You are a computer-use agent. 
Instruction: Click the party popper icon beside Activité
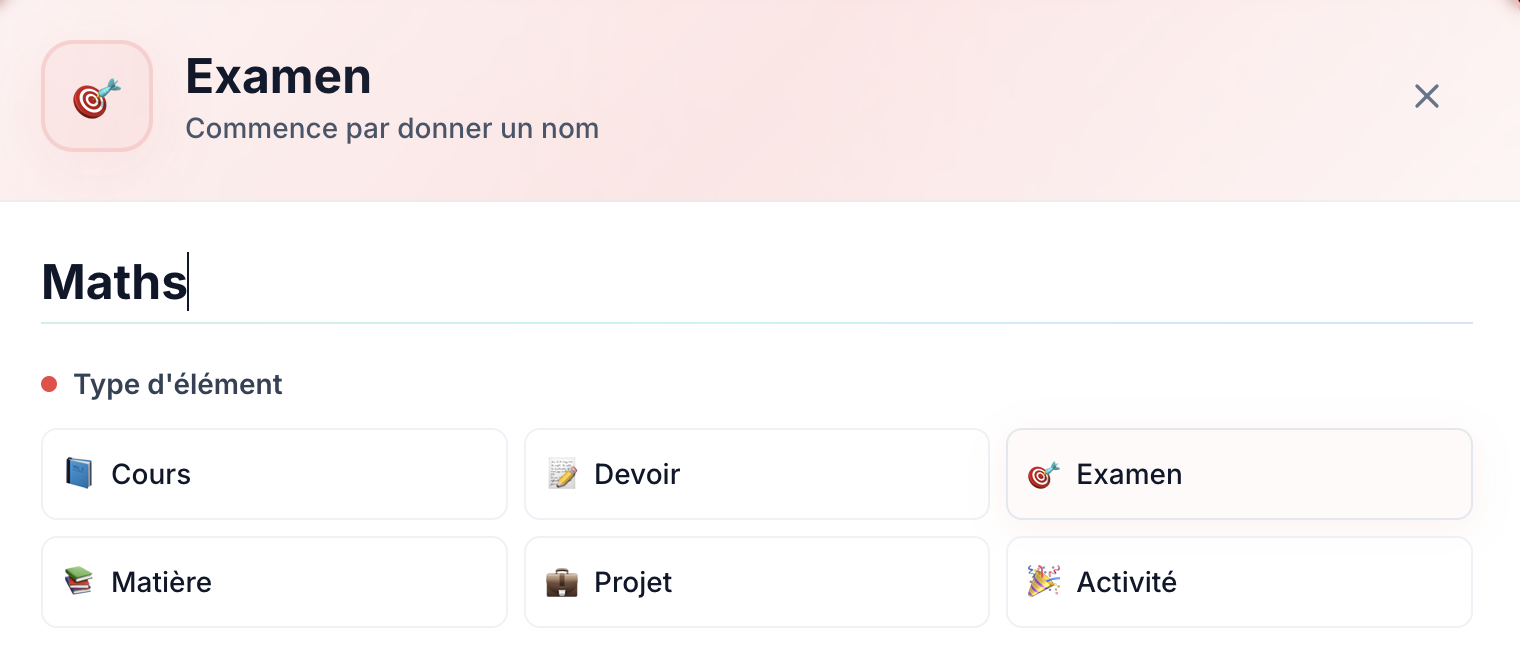(1043, 581)
